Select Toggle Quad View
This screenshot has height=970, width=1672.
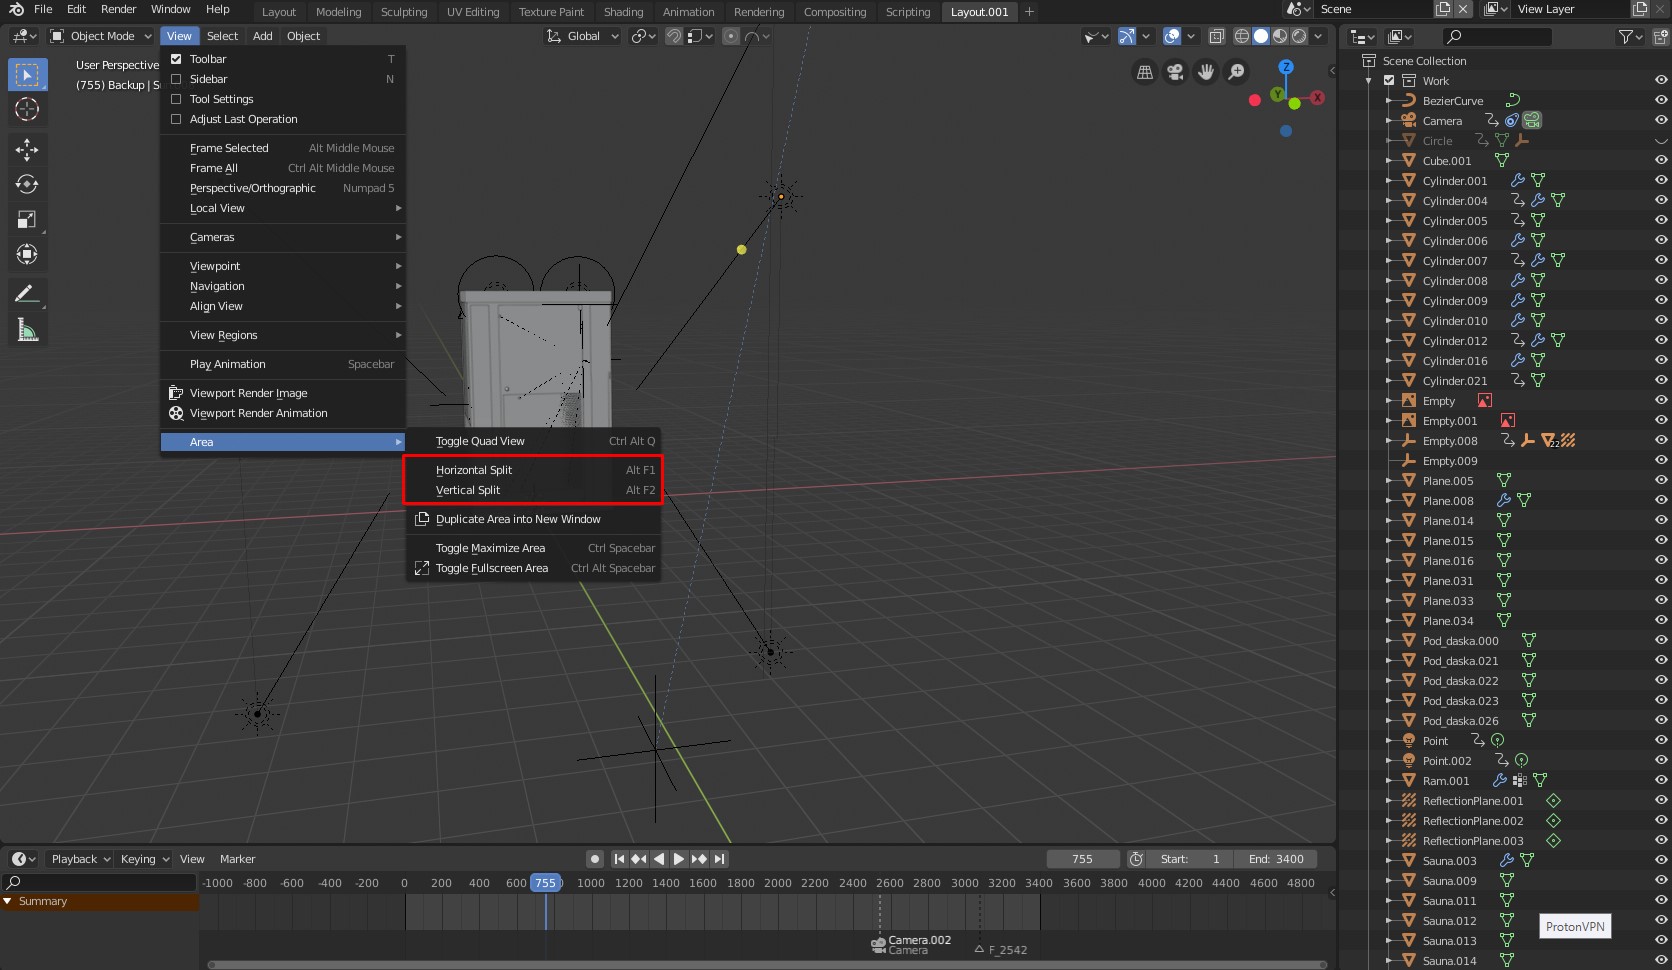click(x=534, y=441)
